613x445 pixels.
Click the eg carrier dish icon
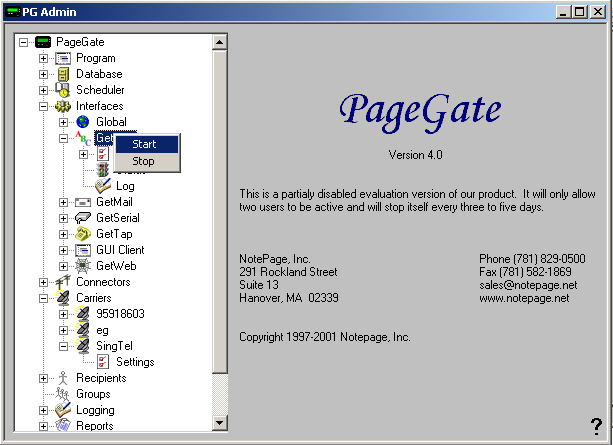pyautogui.click(x=83, y=330)
